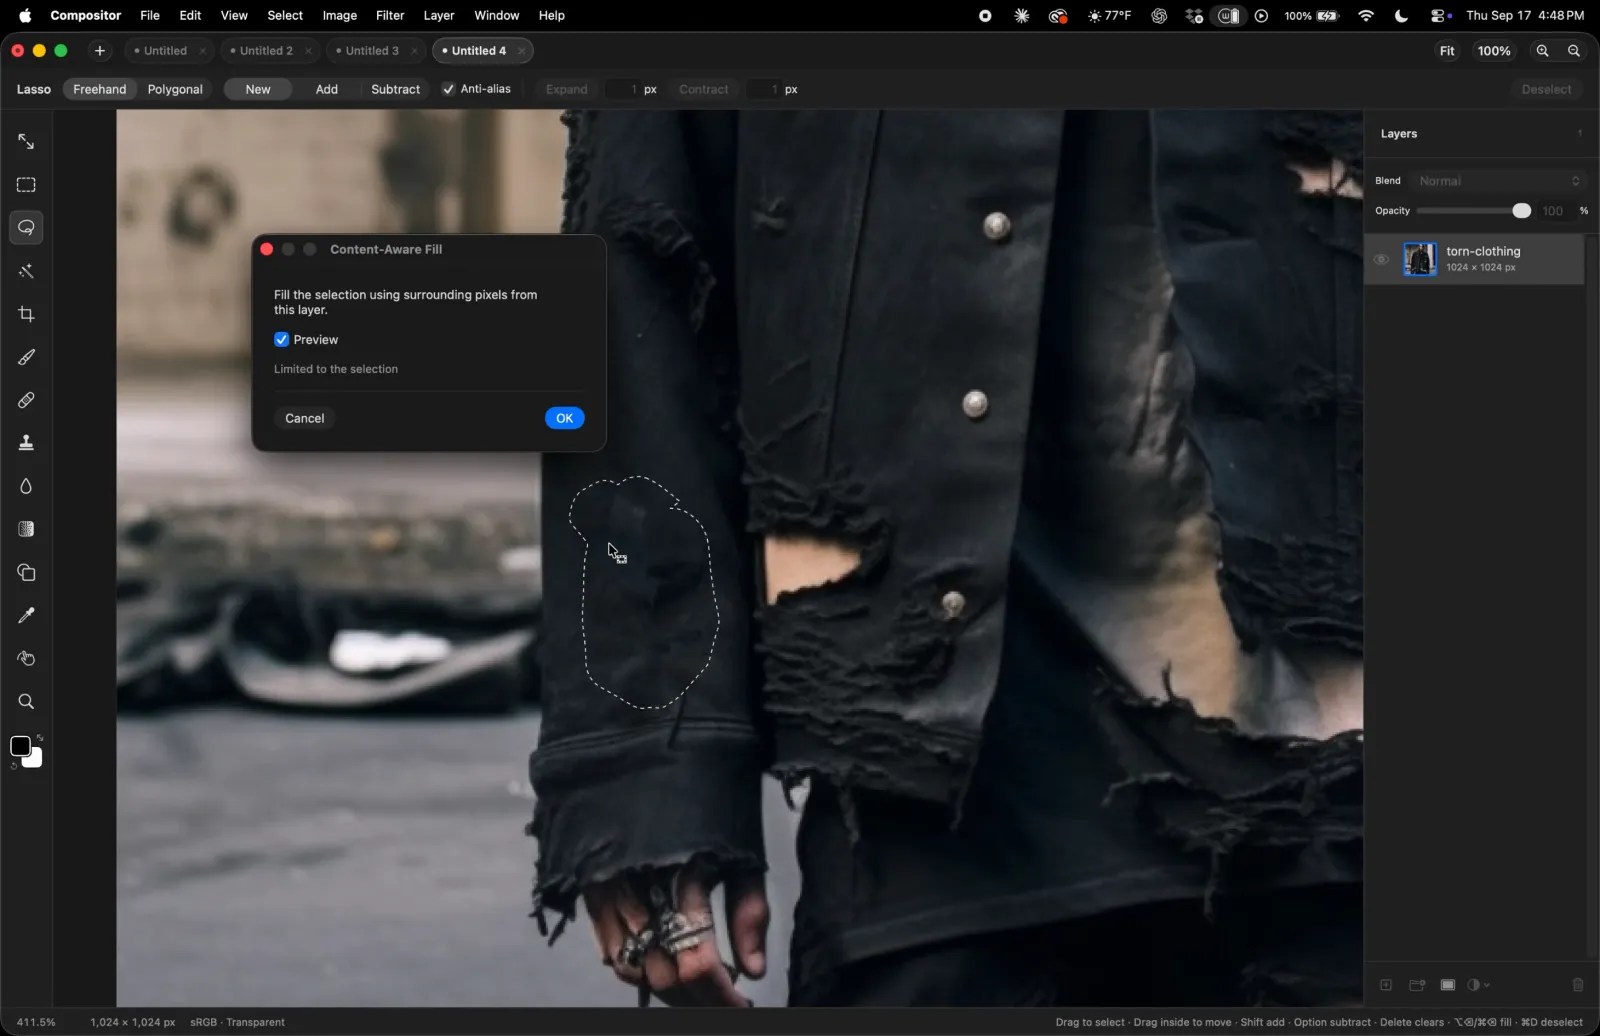The width and height of the screenshot is (1600, 1036).
Task: Select the Lasso tool in the toolbar
Action: coord(26,228)
